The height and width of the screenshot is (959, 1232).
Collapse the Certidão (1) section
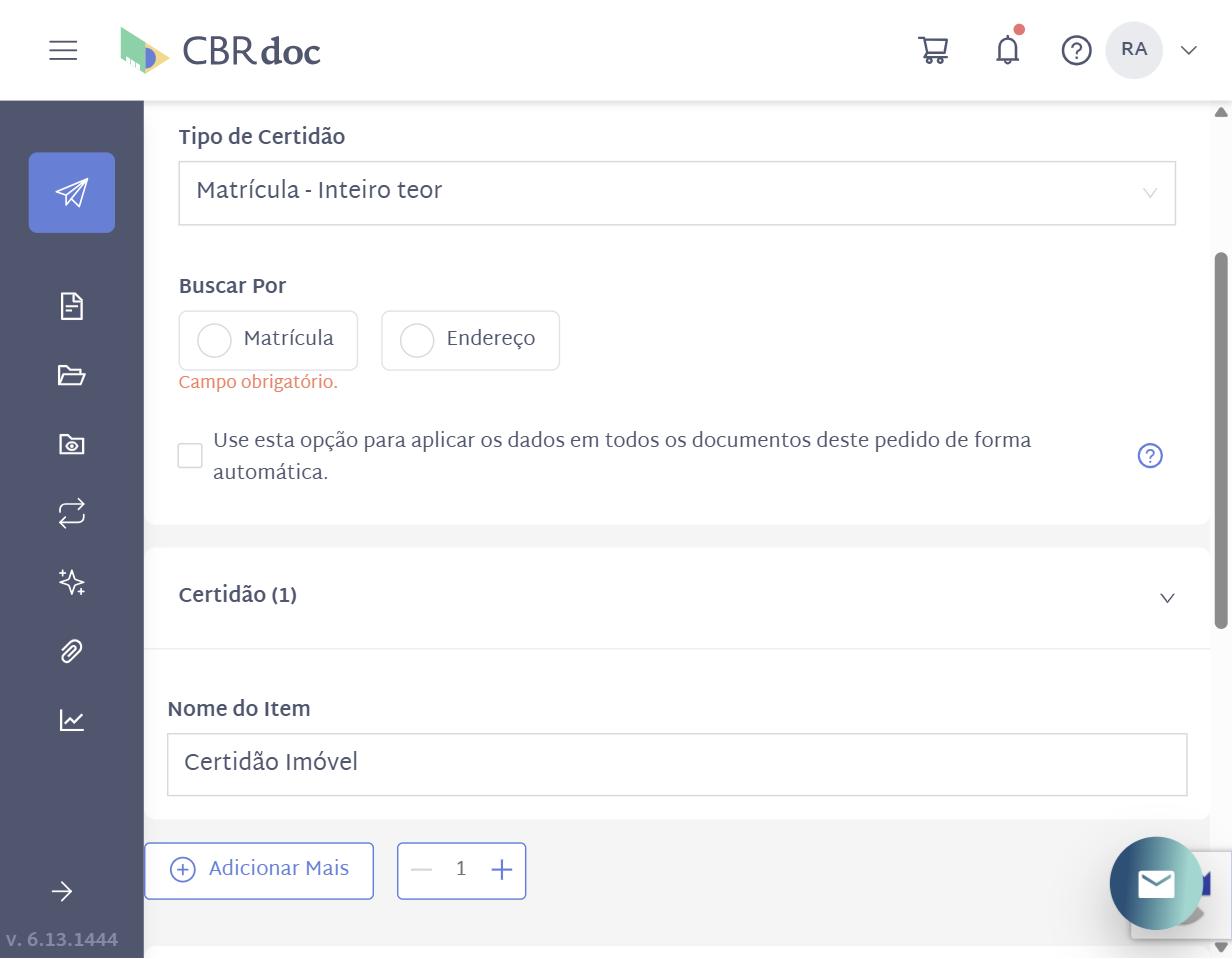pyautogui.click(x=1167, y=598)
